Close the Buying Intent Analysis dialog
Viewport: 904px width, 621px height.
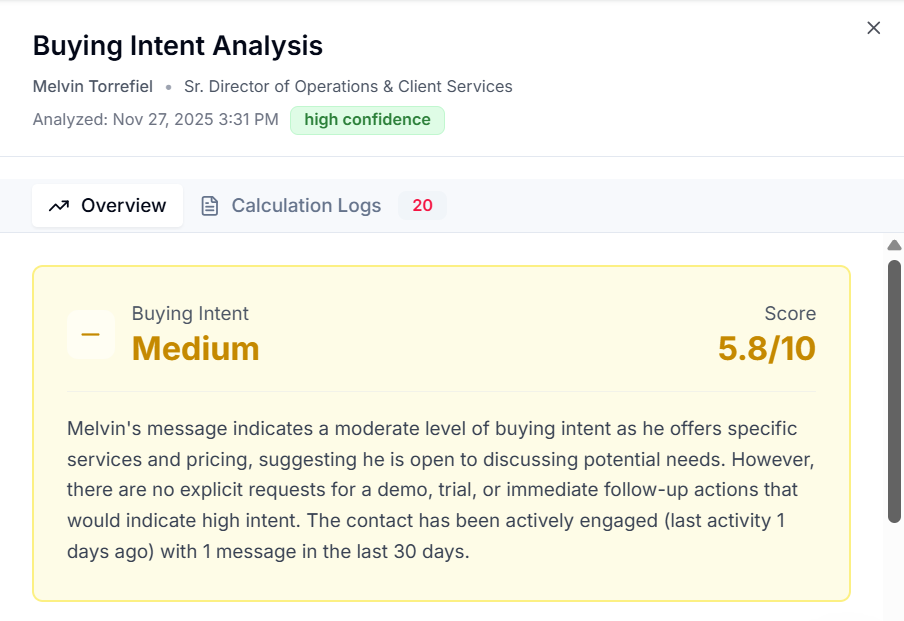(873, 28)
